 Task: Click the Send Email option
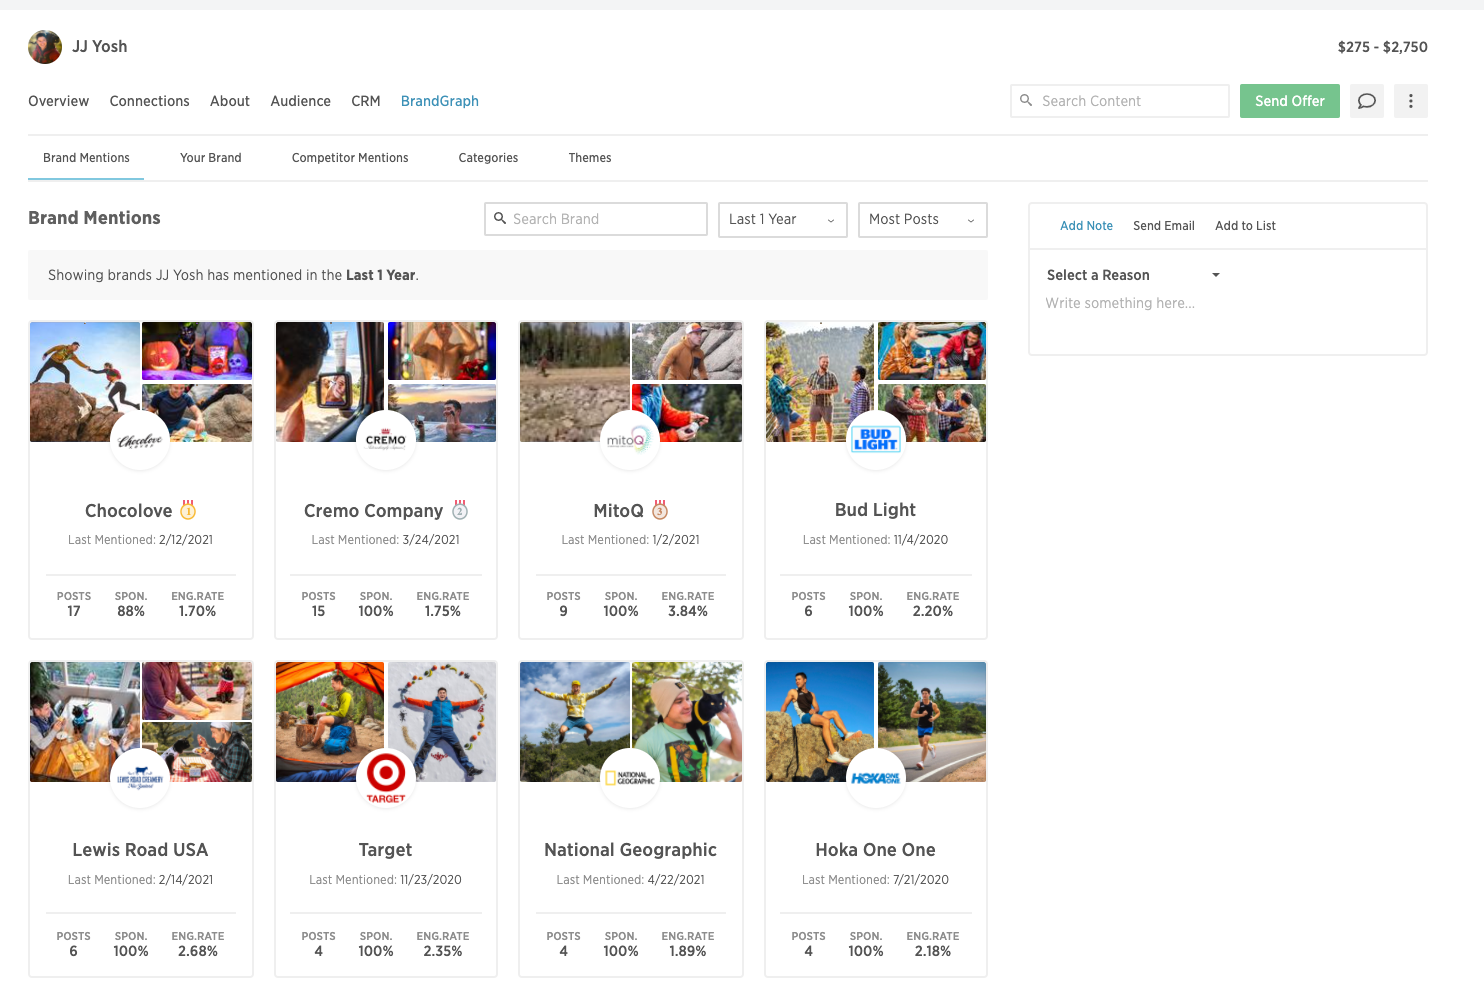1164,226
